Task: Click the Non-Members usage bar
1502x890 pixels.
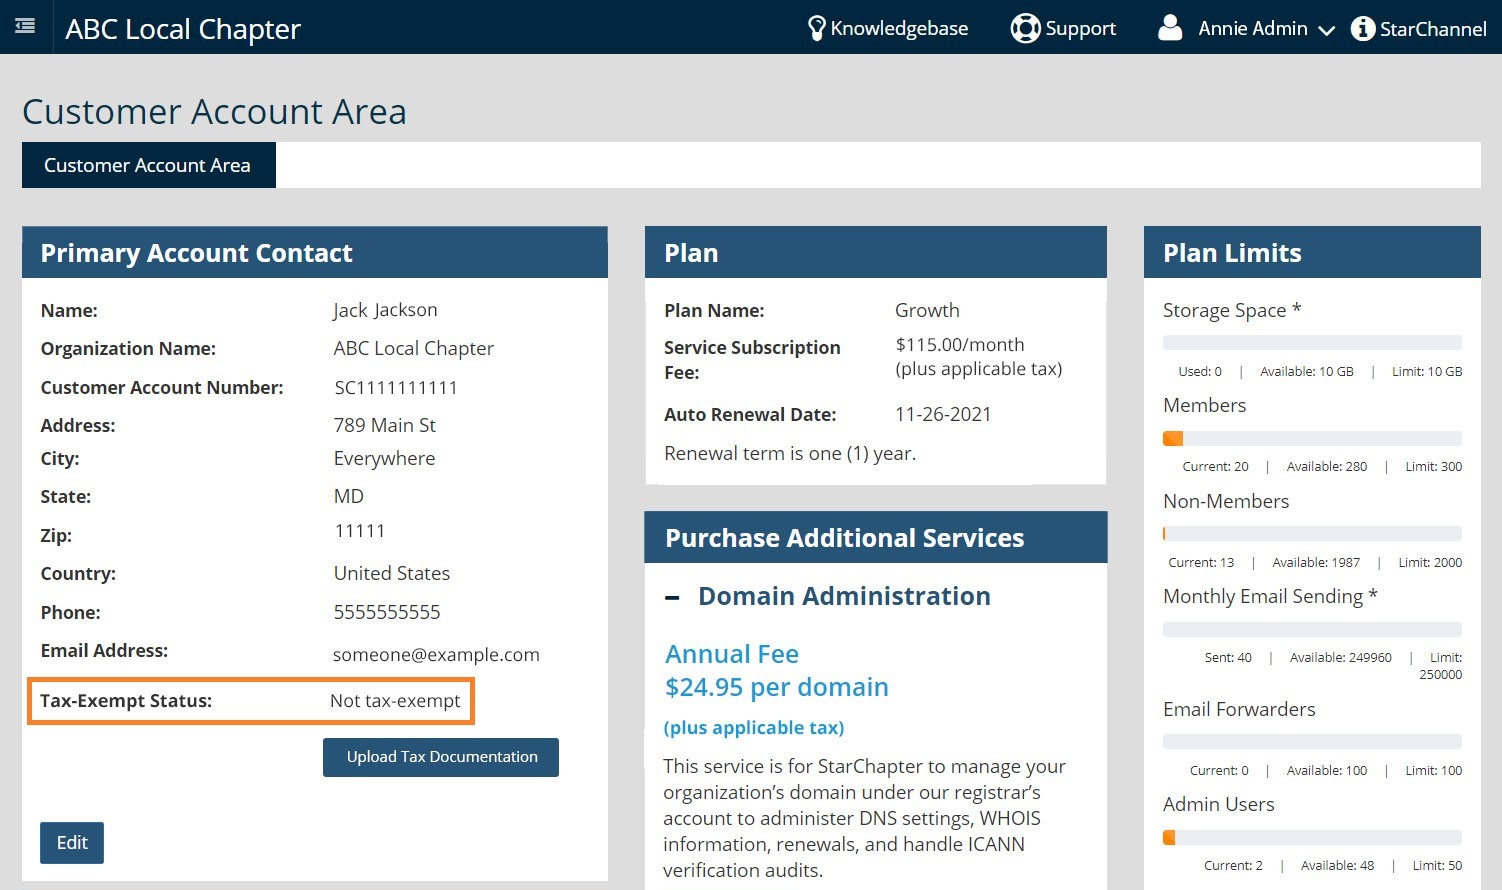Action: tap(1312, 534)
